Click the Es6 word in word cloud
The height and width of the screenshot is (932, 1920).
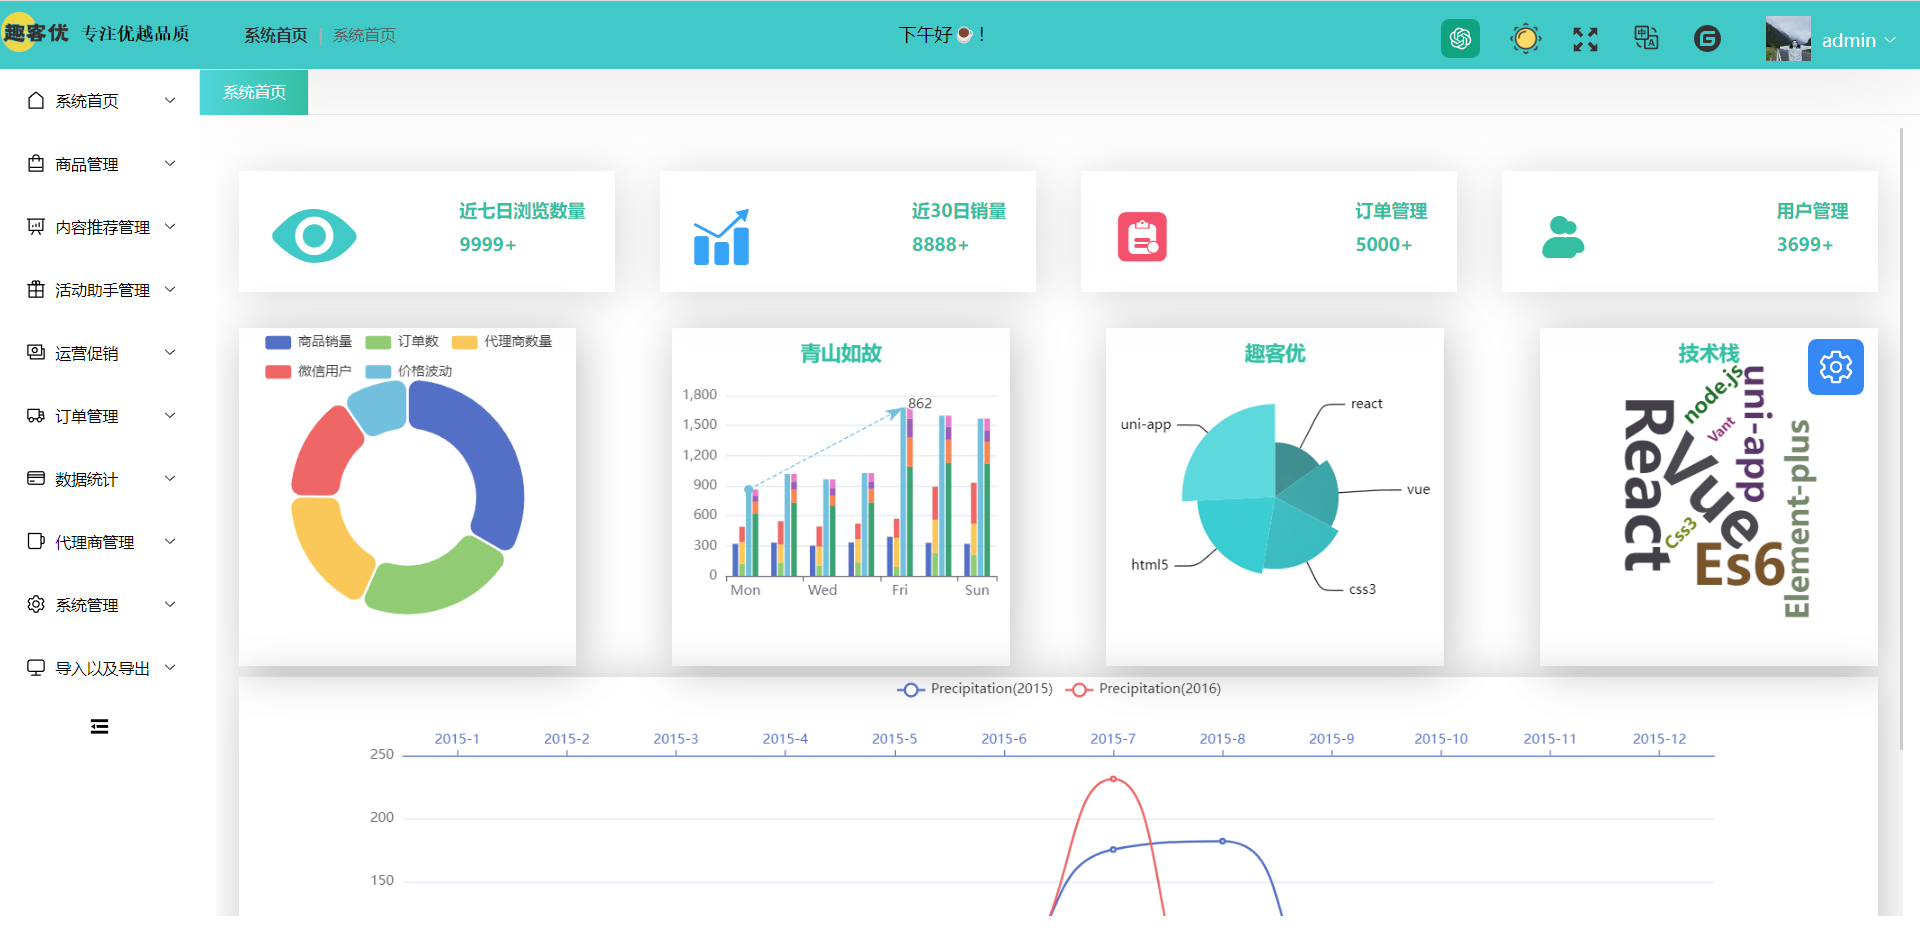click(x=1740, y=565)
